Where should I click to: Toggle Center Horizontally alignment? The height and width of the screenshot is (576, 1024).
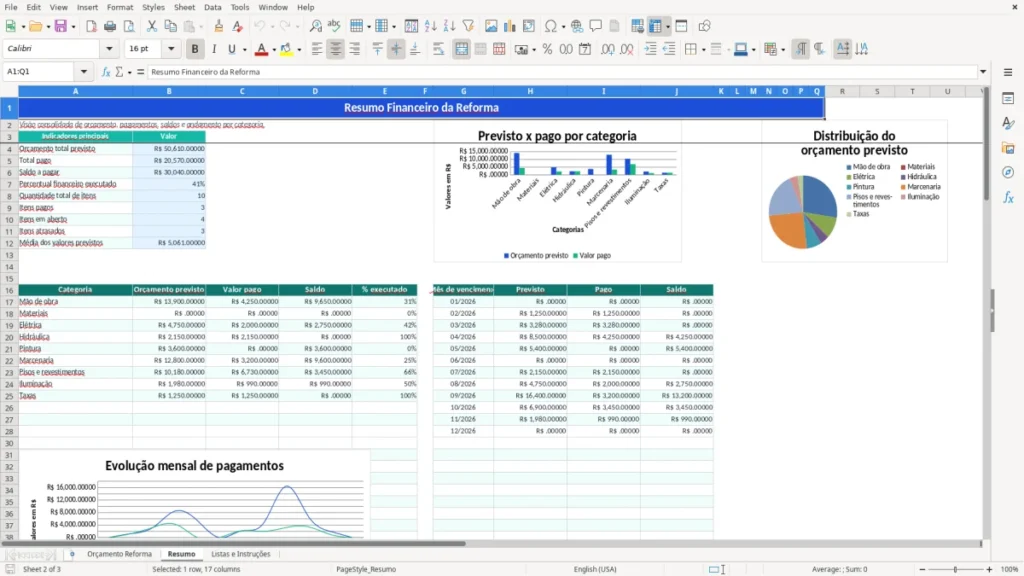click(x=336, y=49)
